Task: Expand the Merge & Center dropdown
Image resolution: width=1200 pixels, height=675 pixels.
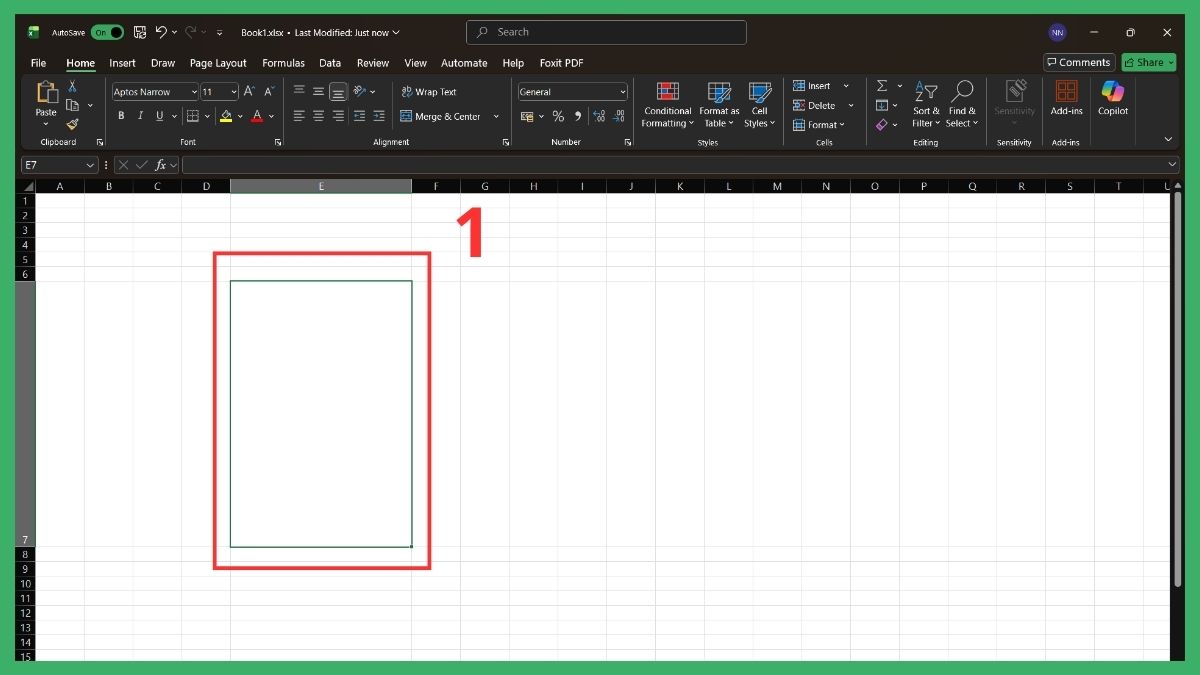Action: click(497, 116)
